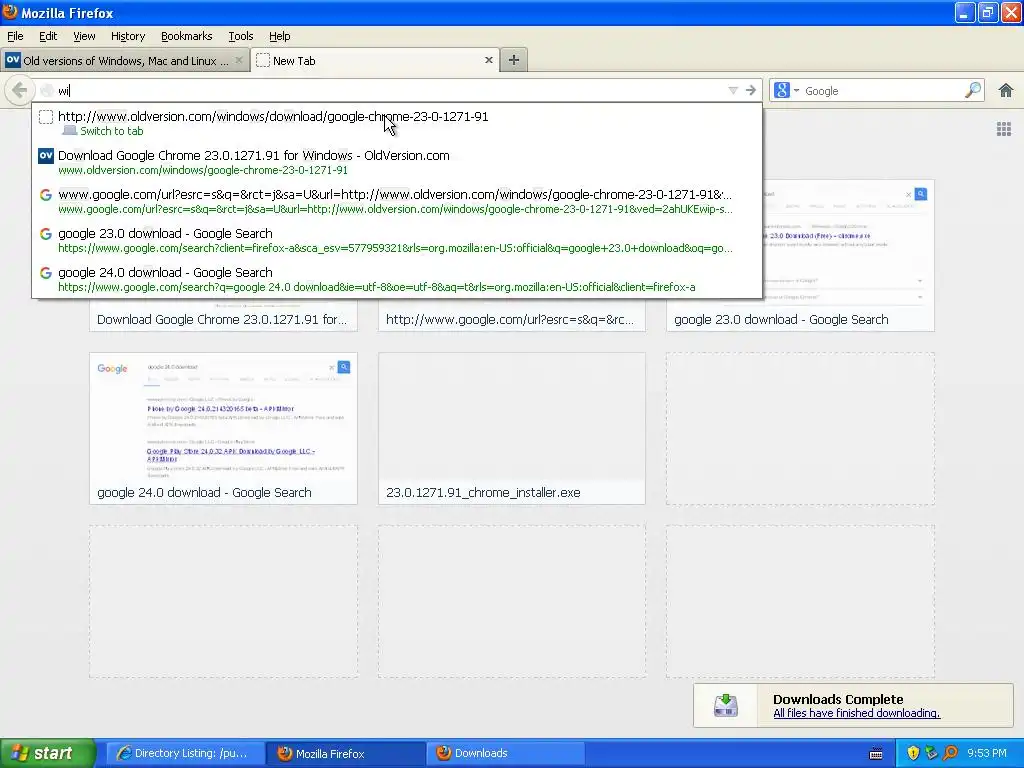Screen dimensions: 1024x768
Task: Toggle the new tab grid view icon
Action: tap(1004, 129)
